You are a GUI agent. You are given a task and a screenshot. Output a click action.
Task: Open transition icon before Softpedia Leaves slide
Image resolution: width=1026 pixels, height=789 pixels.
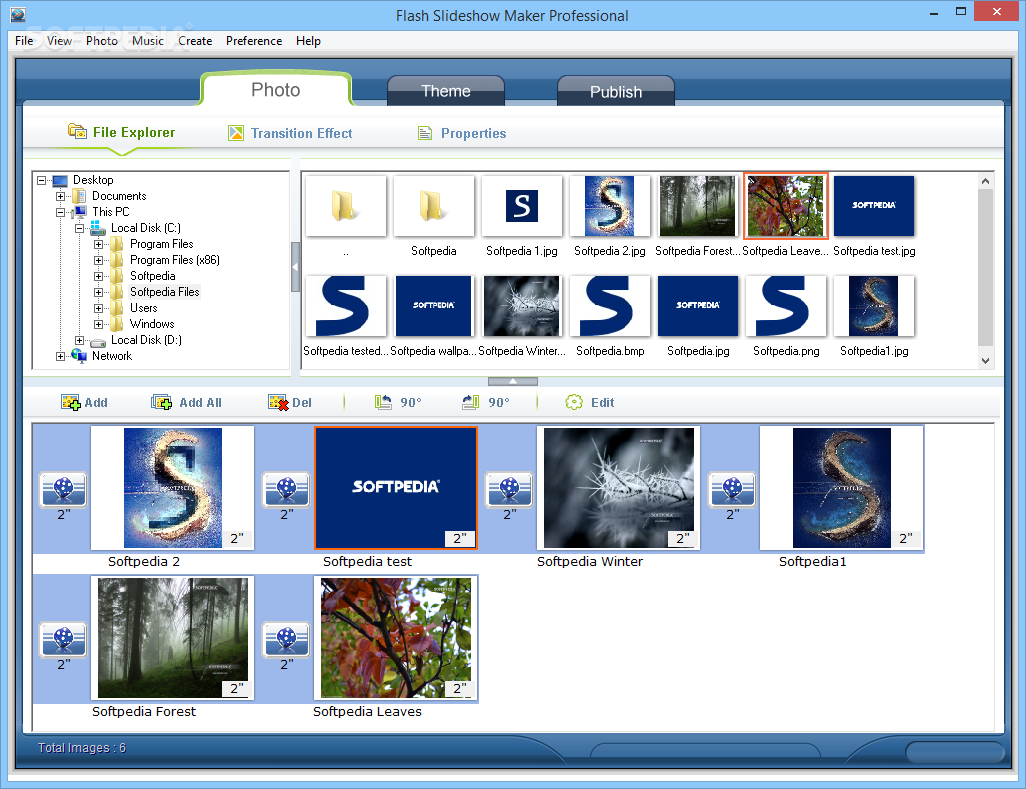(286, 640)
